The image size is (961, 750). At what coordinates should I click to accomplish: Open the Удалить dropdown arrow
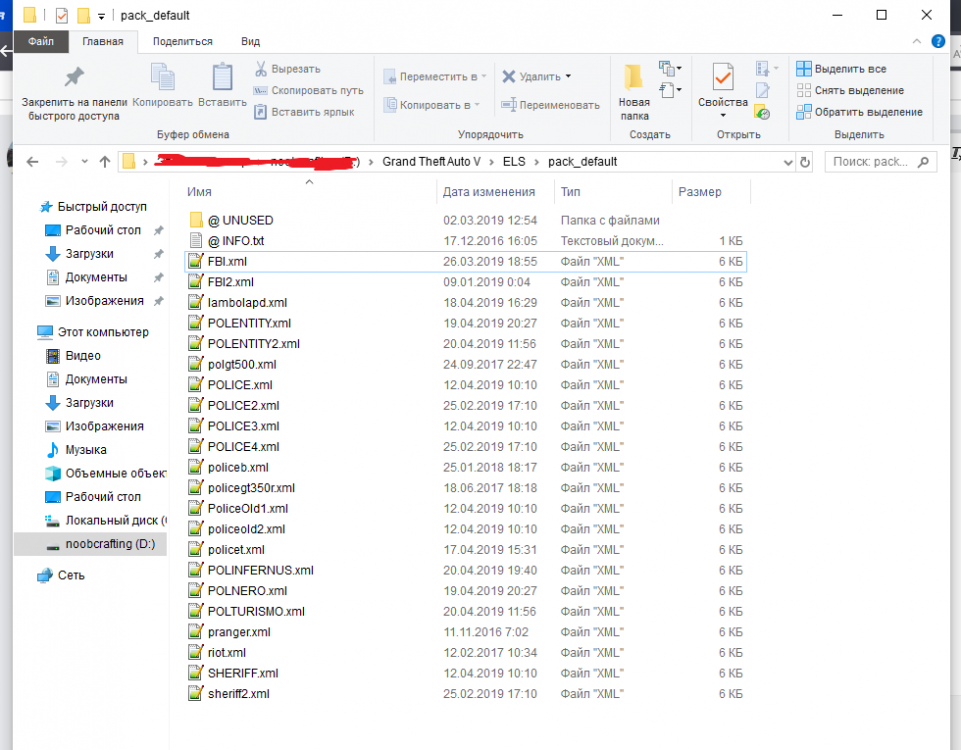pyautogui.click(x=568, y=76)
